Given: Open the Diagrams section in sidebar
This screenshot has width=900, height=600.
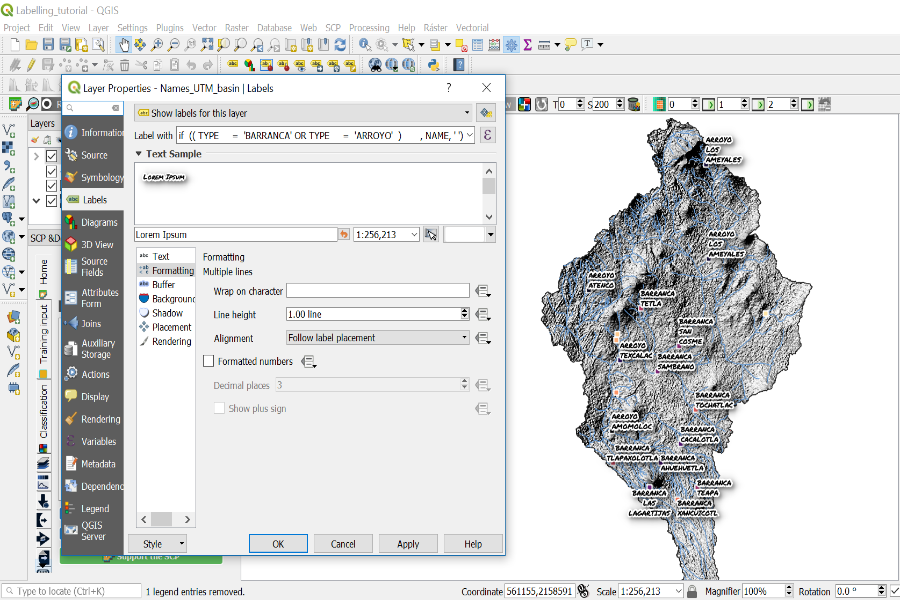Looking at the screenshot, I should point(93,222).
